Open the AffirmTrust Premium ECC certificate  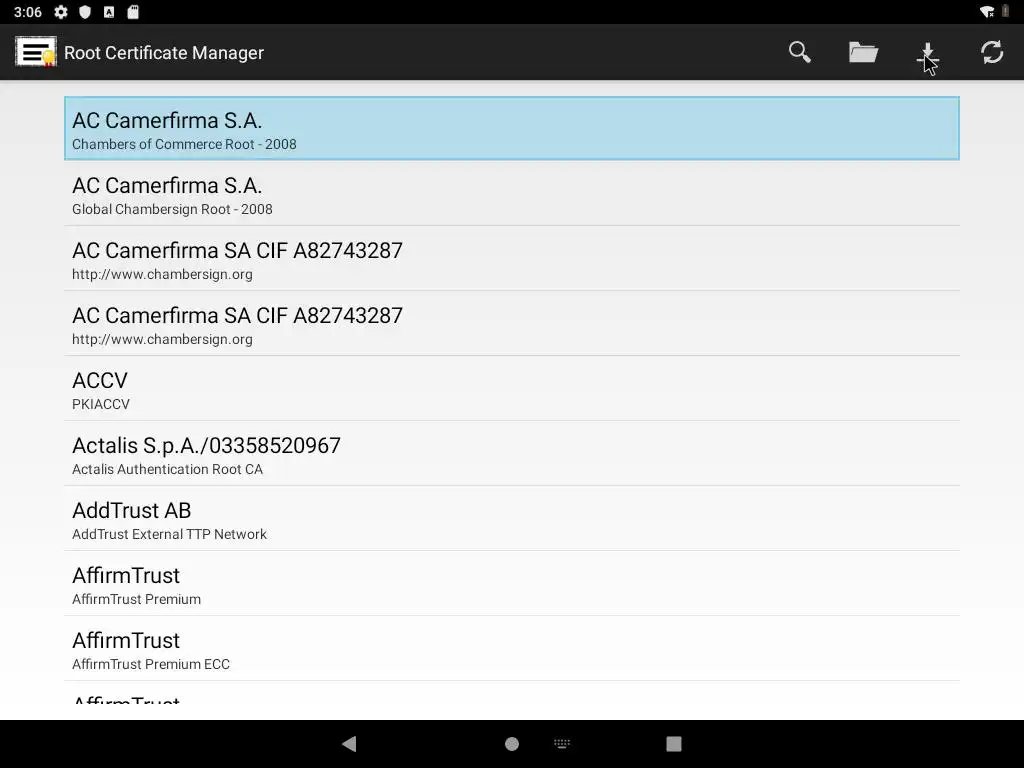512,648
